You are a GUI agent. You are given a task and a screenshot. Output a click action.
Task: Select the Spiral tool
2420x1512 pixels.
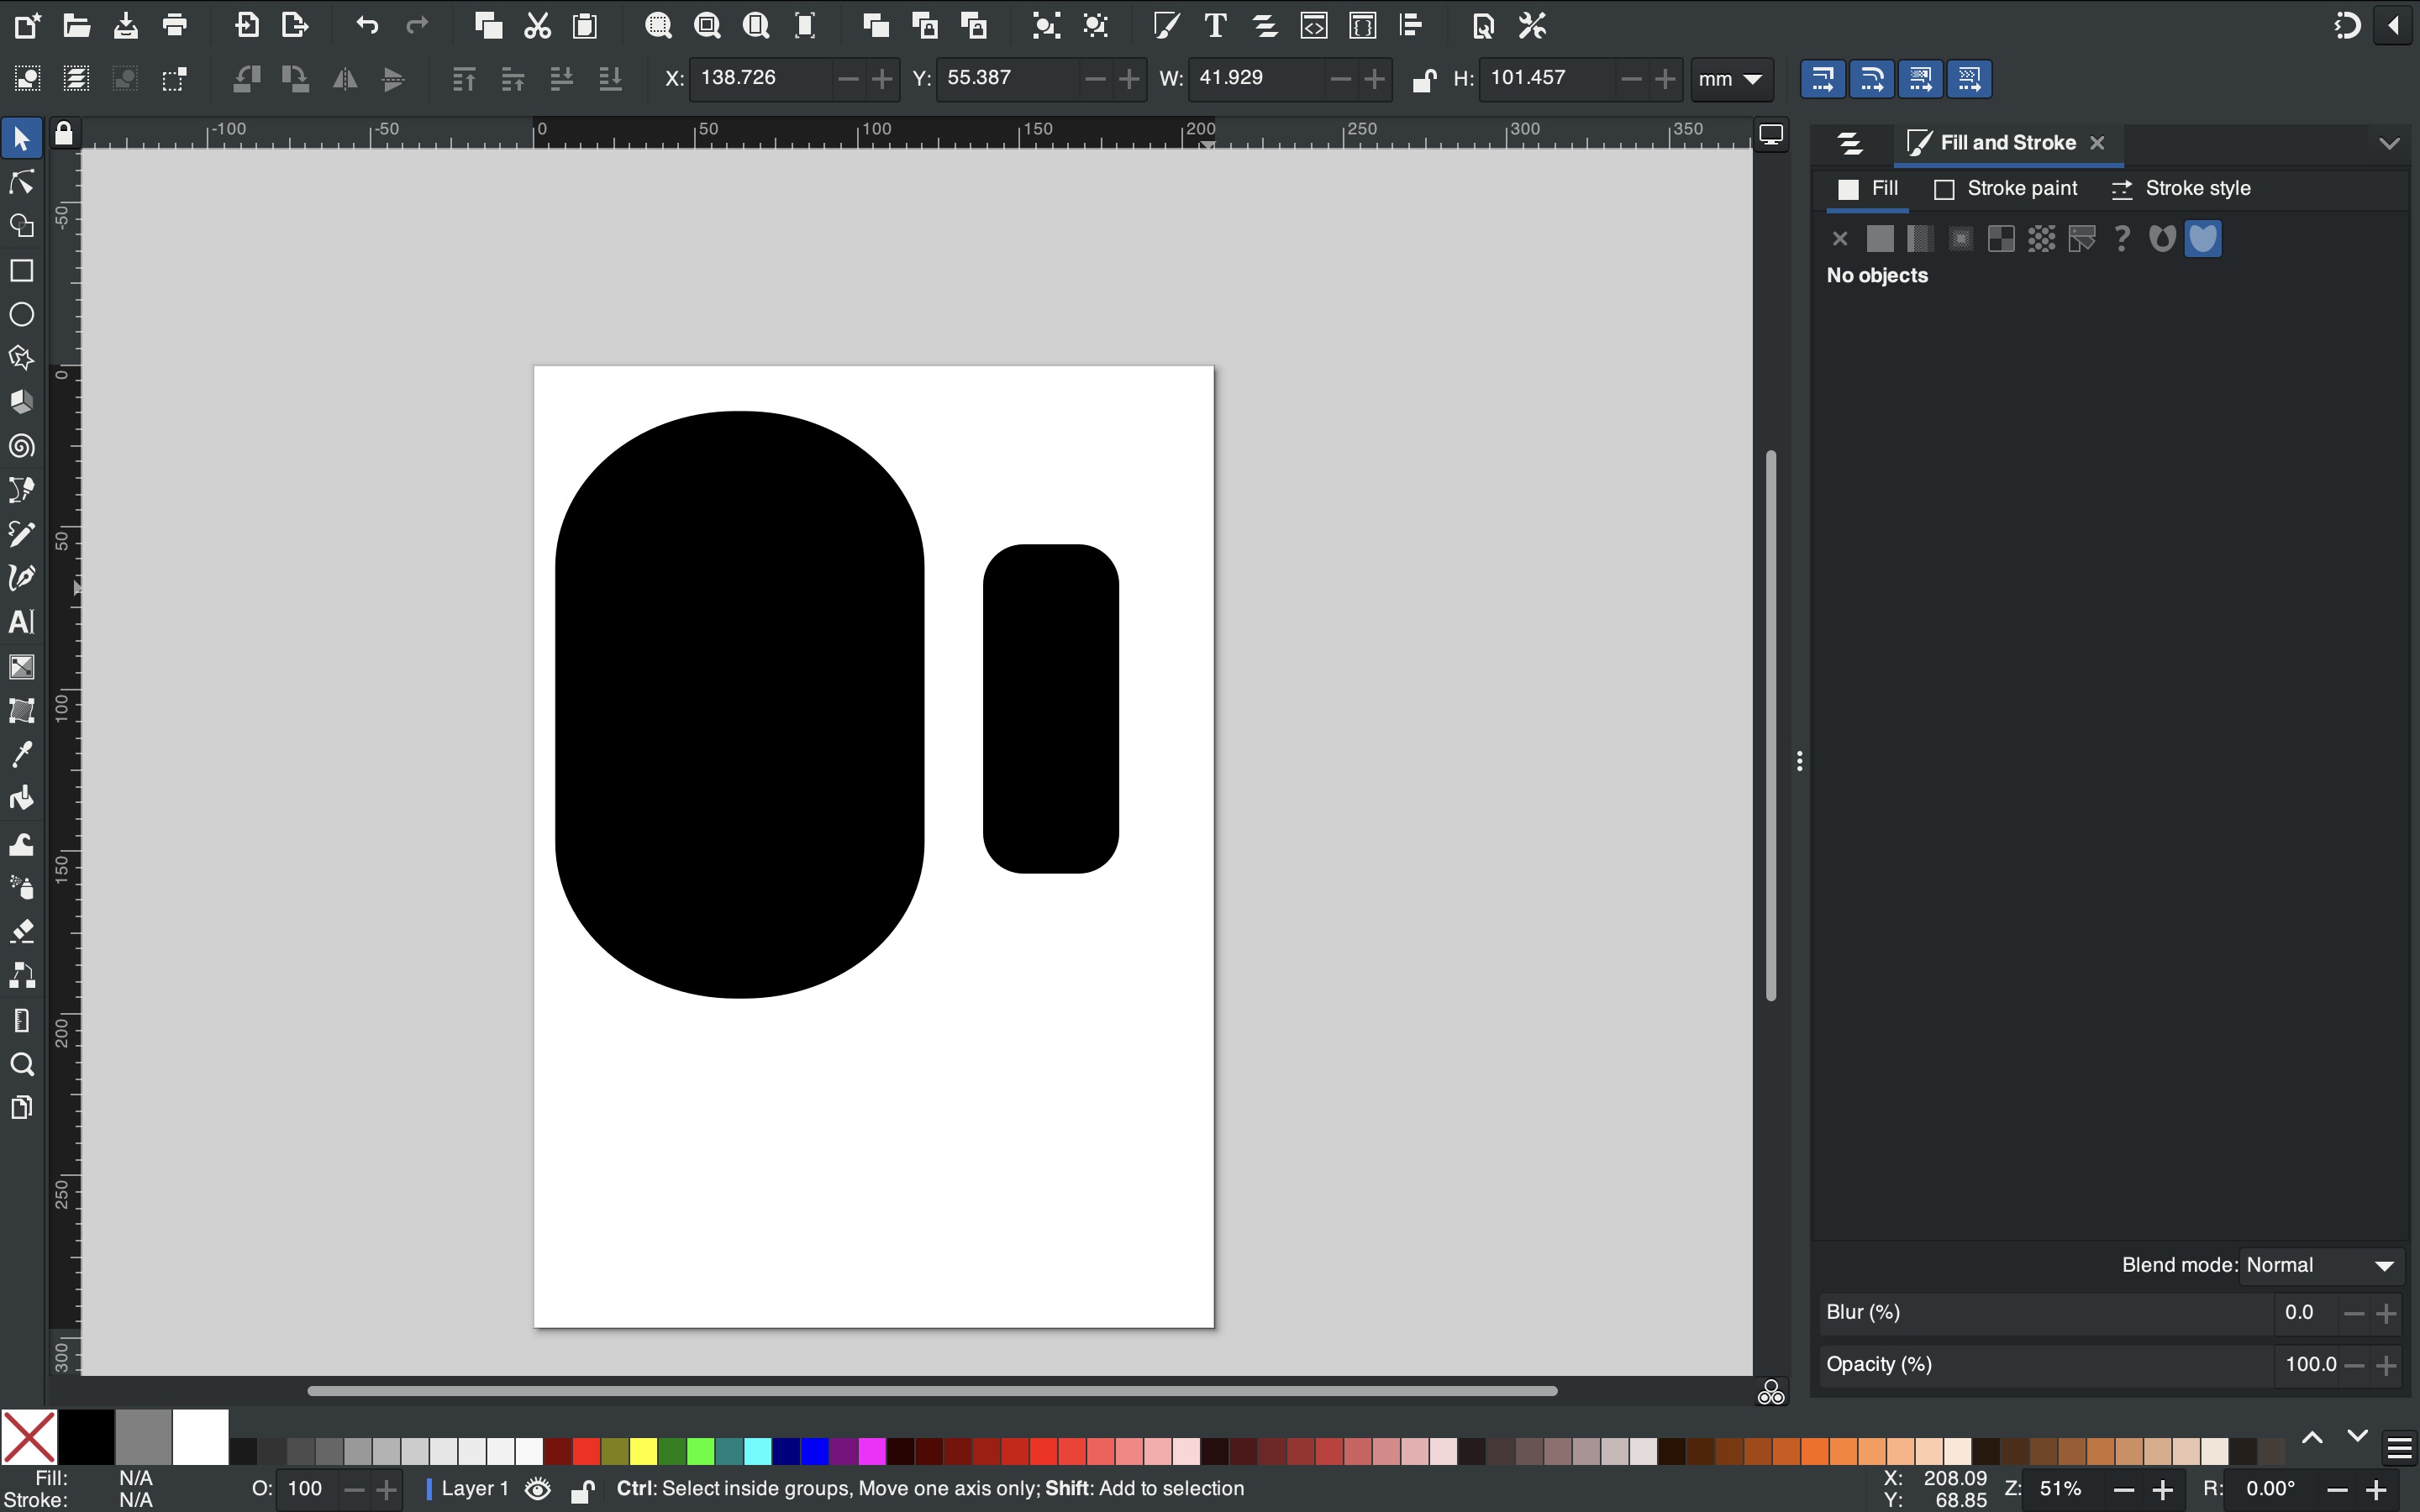click(x=21, y=446)
